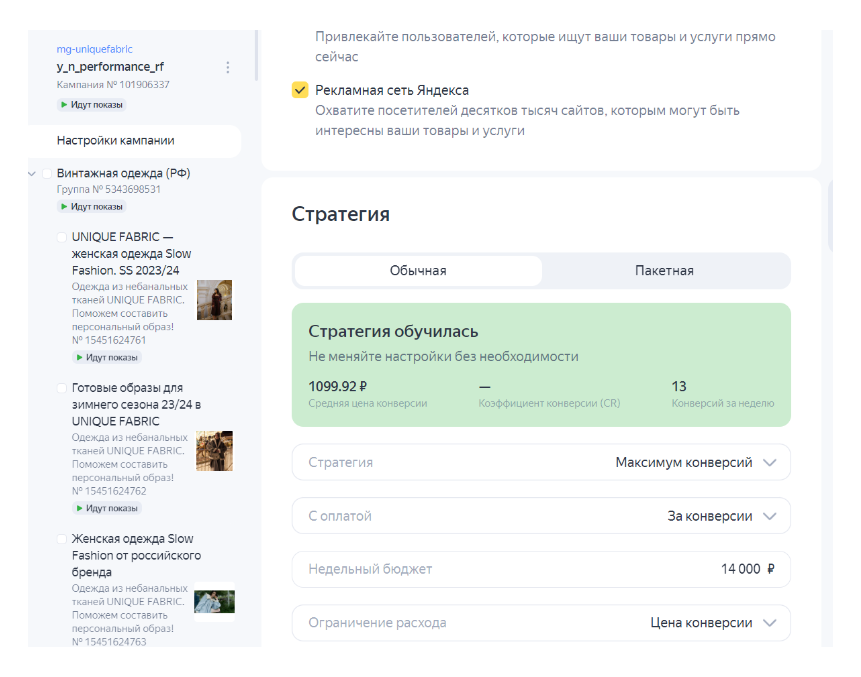
Task: Tick checkbox for UNIQUE FABRIC женская одежда ad
Action: tap(62, 238)
